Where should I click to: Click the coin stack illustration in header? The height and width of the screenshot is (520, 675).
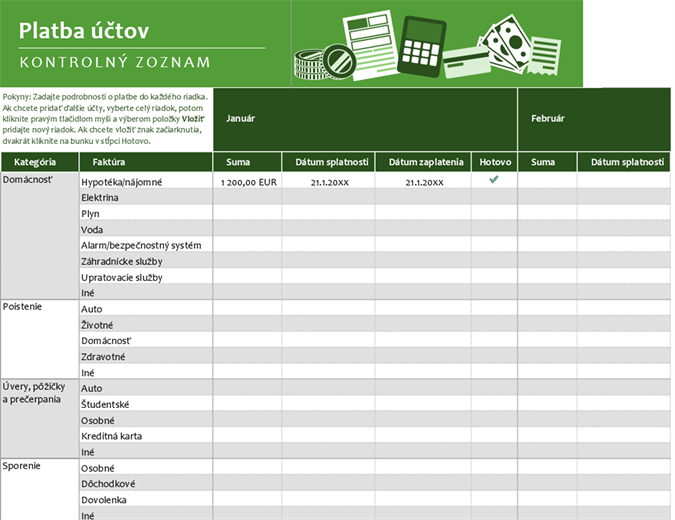click(x=325, y=62)
